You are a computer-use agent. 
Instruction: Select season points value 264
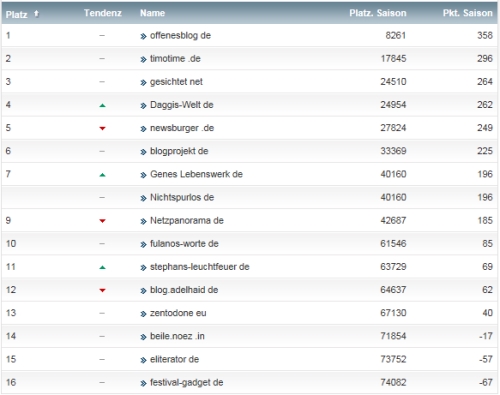point(485,82)
